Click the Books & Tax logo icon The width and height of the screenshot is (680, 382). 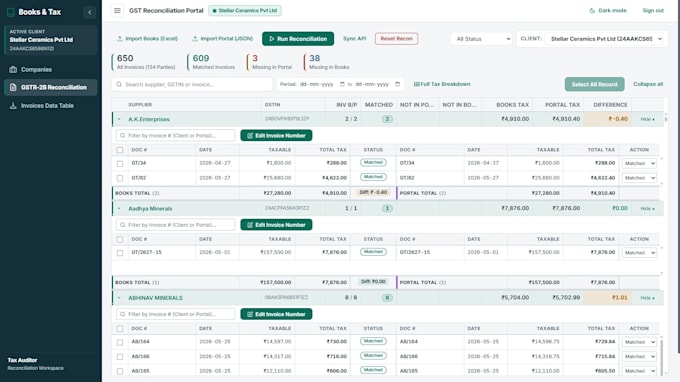11,12
